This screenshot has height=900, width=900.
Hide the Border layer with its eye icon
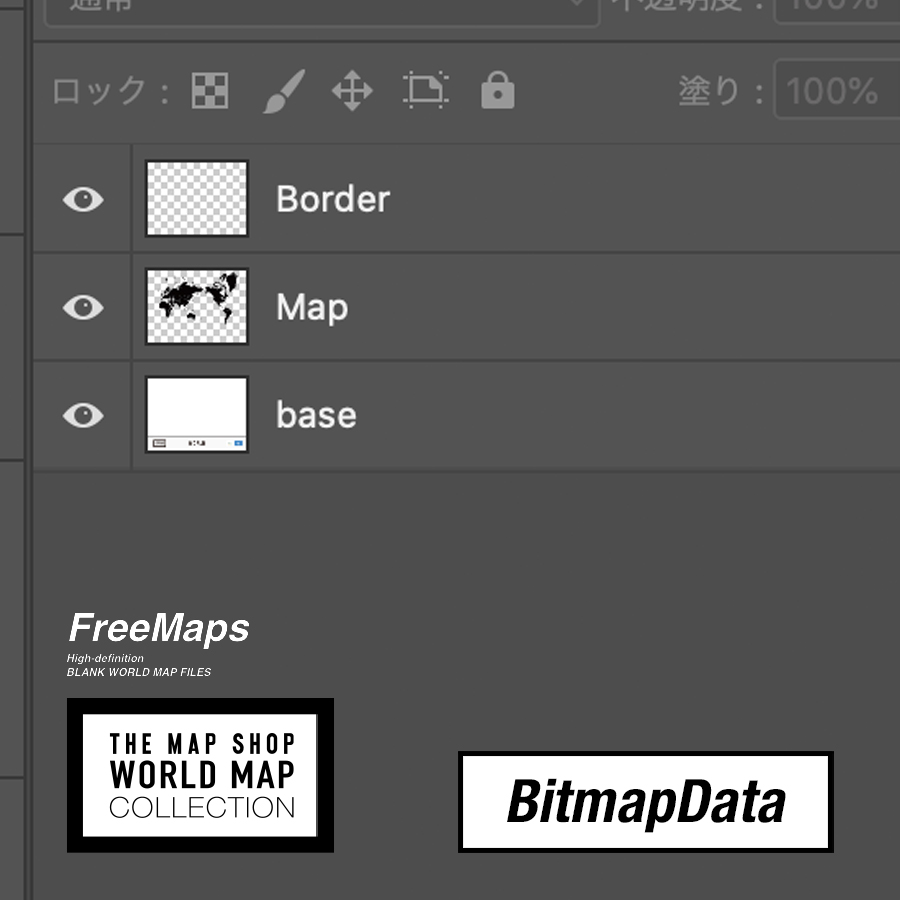83,199
